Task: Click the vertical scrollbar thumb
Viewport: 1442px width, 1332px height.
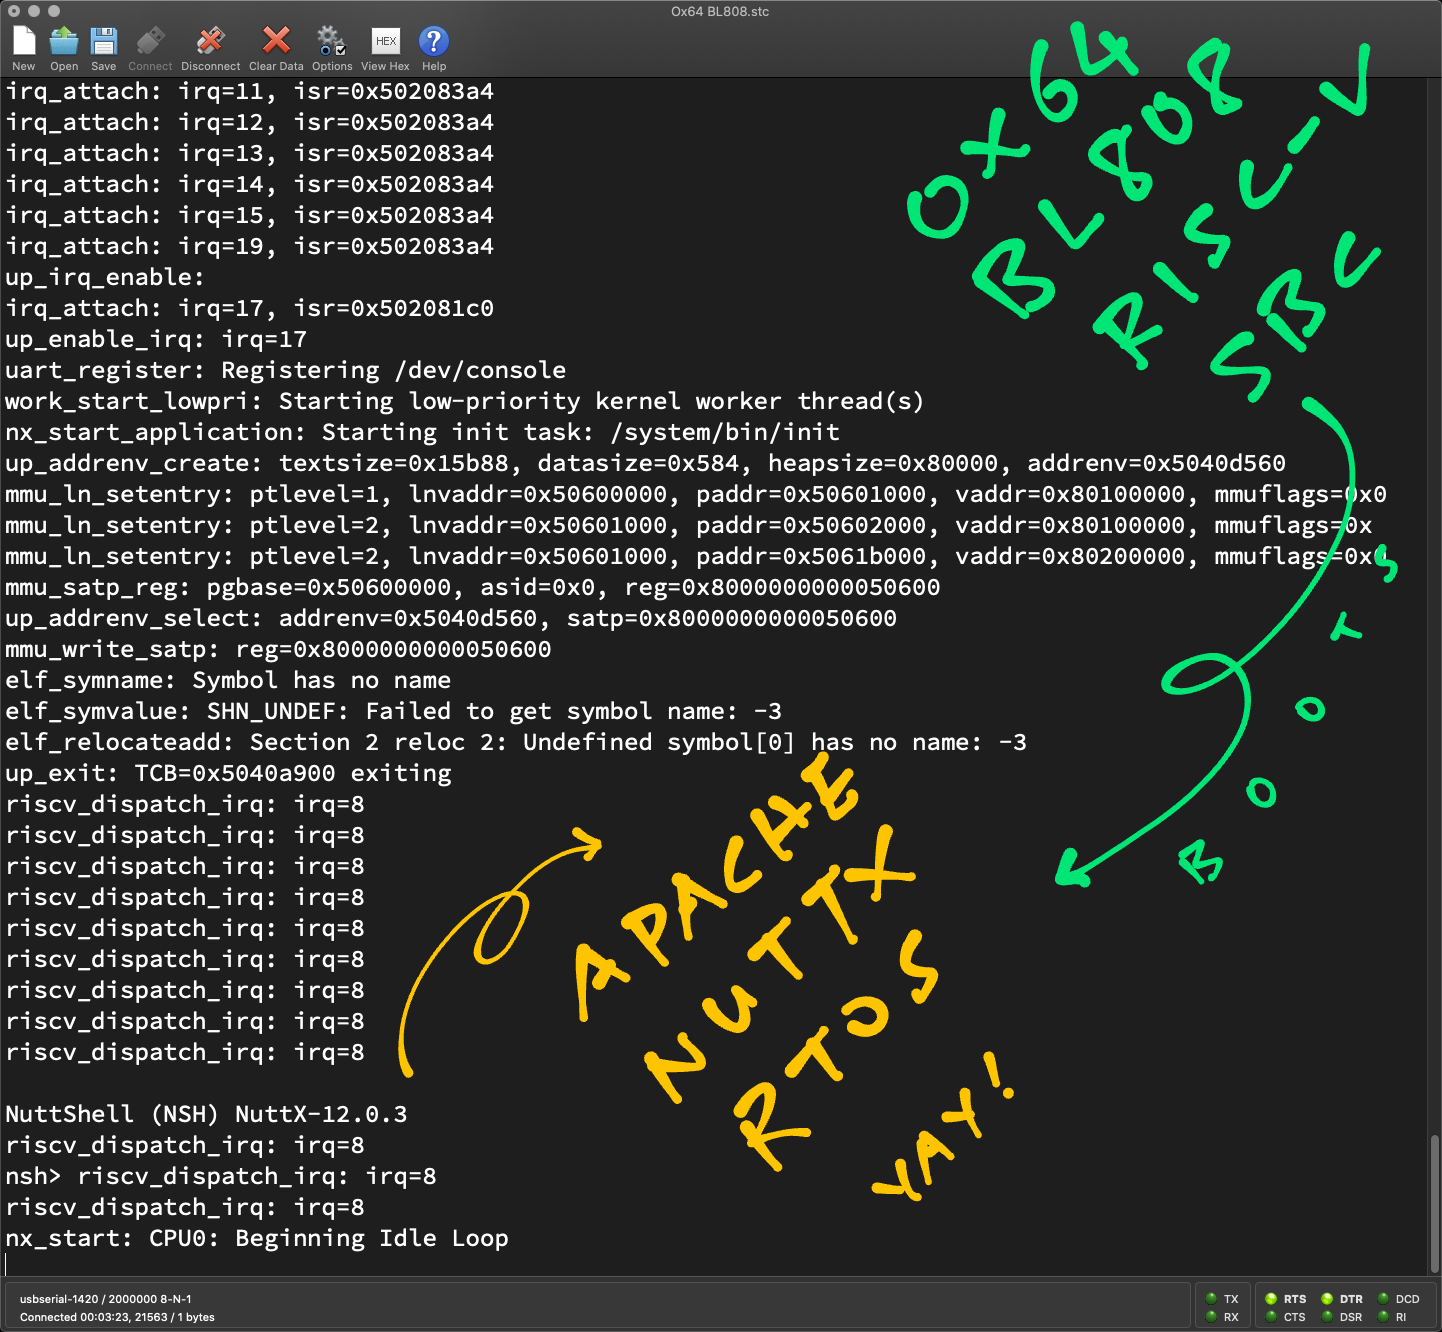Action: click(1434, 1203)
